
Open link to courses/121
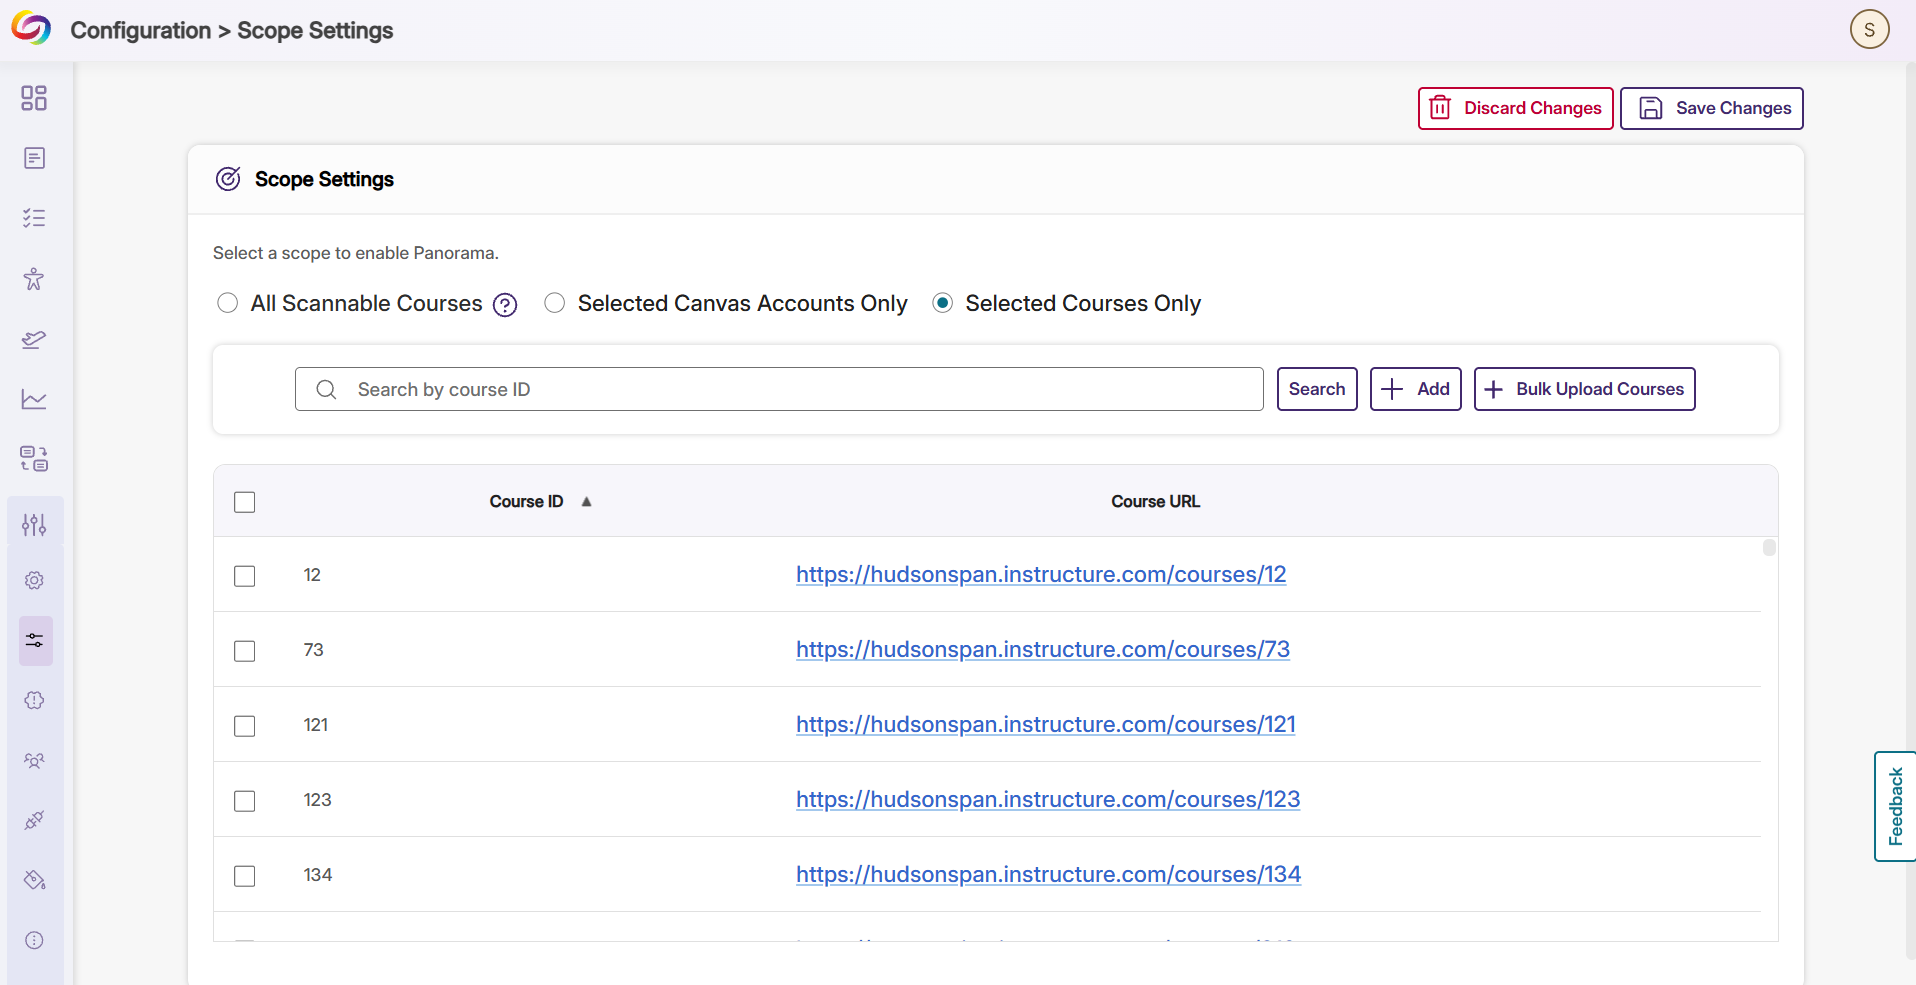coord(1046,724)
